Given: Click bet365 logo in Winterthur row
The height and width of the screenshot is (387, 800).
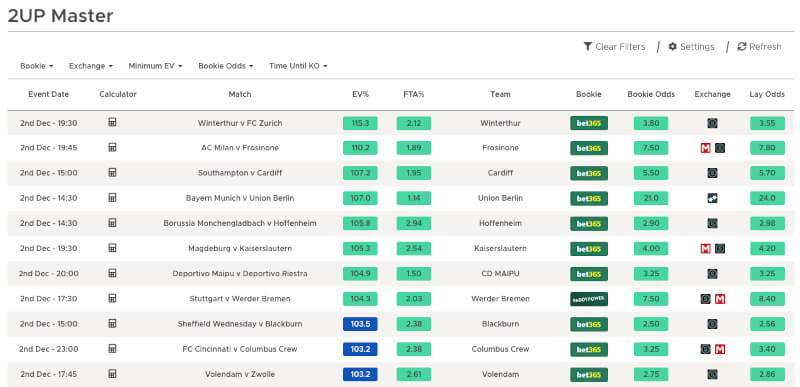Looking at the screenshot, I should click(589, 123).
